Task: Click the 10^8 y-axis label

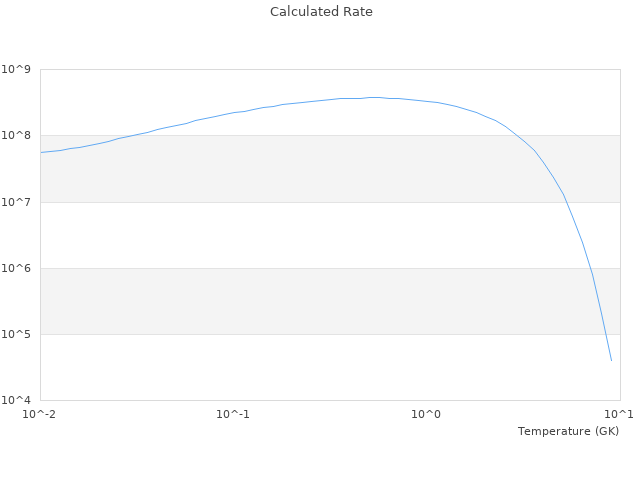Action: pos(18,135)
